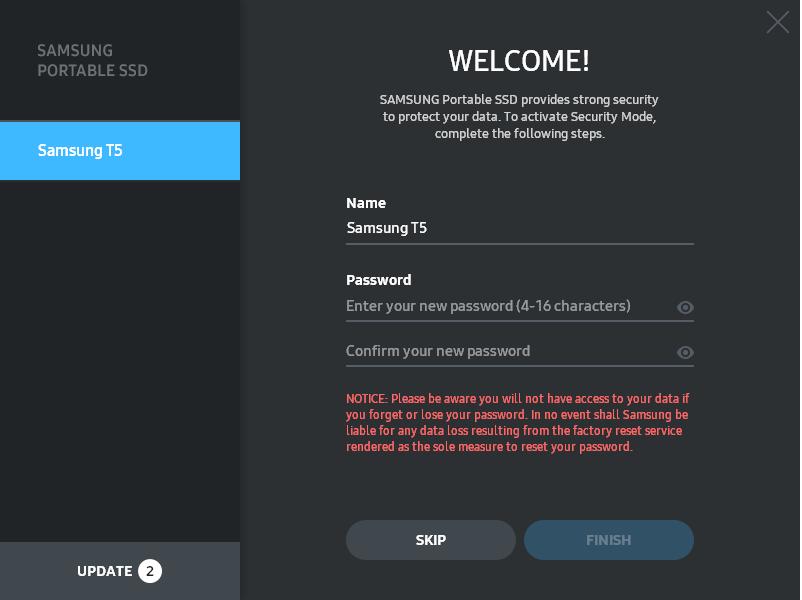Click the Password label heading

378,280
